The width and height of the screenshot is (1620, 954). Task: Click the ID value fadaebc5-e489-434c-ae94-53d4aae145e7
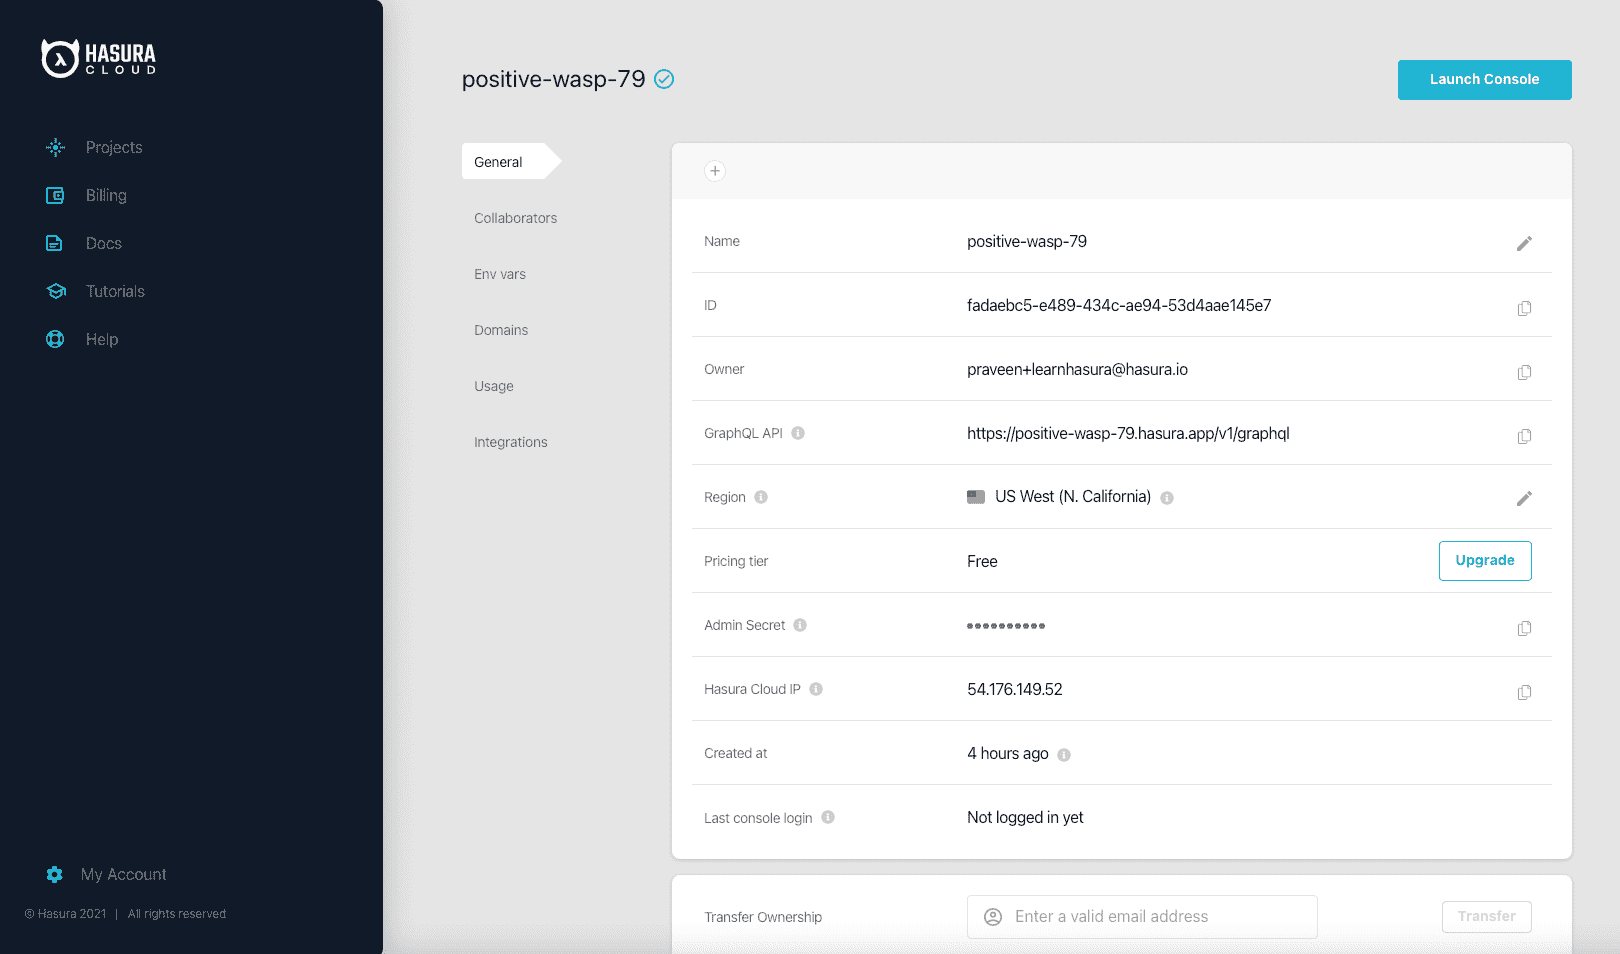tap(1119, 305)
